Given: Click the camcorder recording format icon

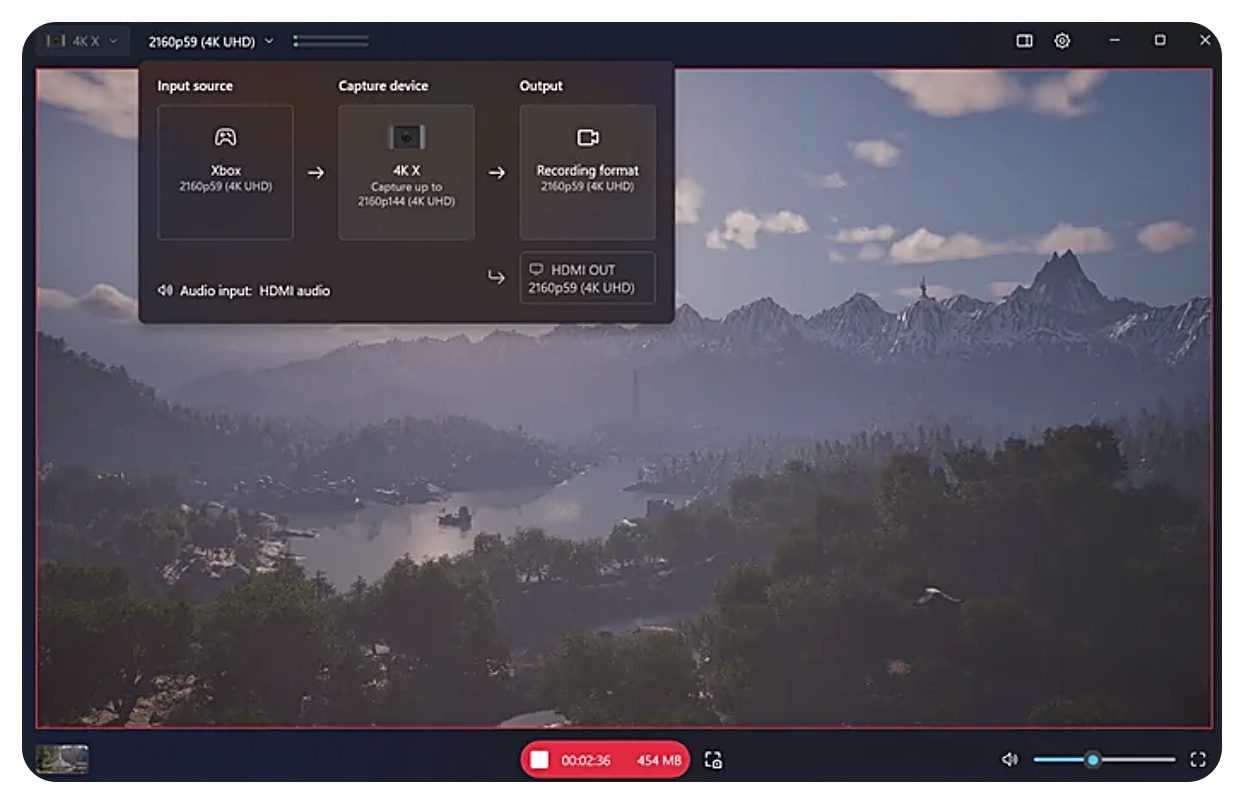Looking at the screenshot, I should 588,138.
